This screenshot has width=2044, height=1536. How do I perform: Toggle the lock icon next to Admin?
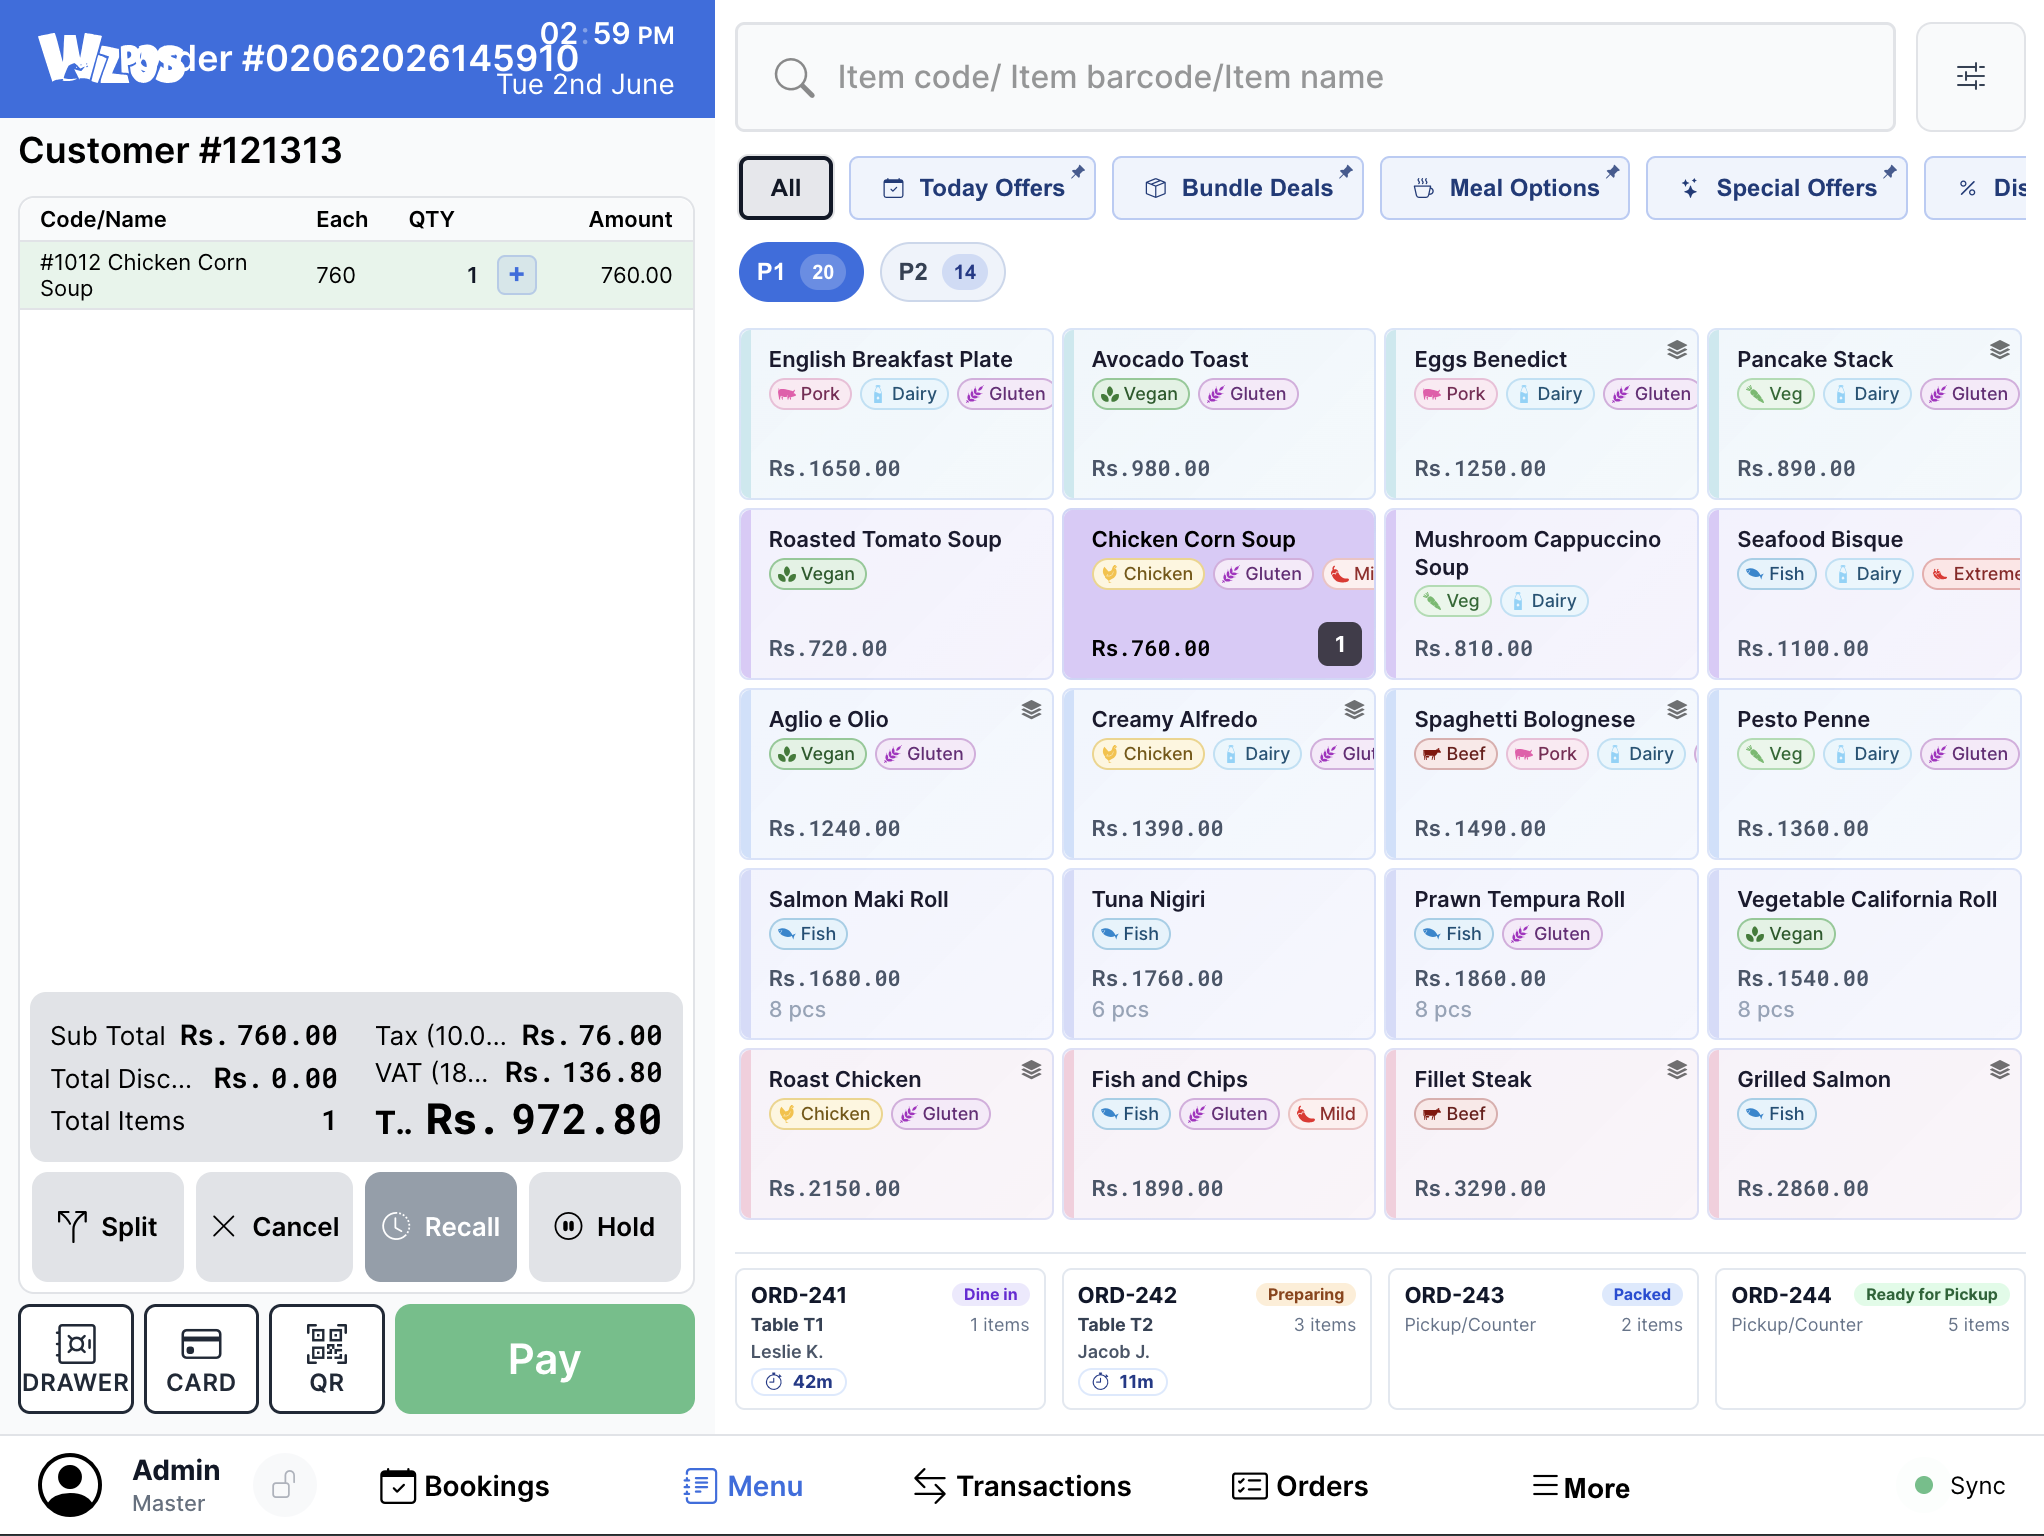point(284,1485)
